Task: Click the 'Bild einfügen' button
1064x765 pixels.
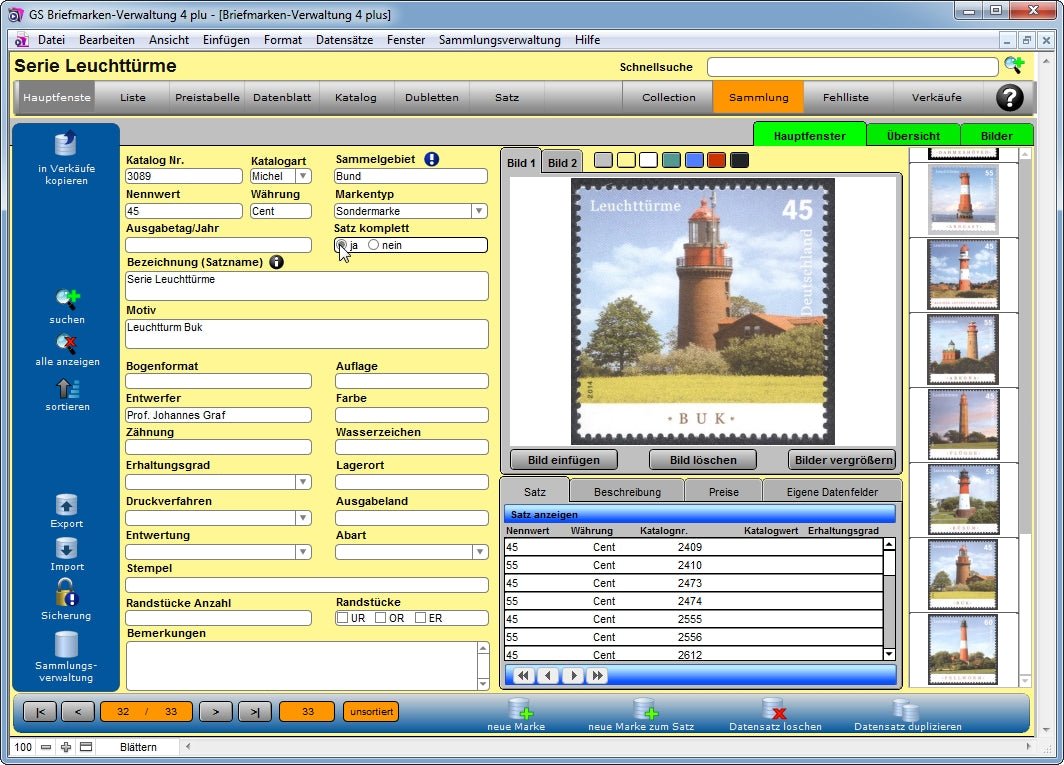Action: point(563,460)
